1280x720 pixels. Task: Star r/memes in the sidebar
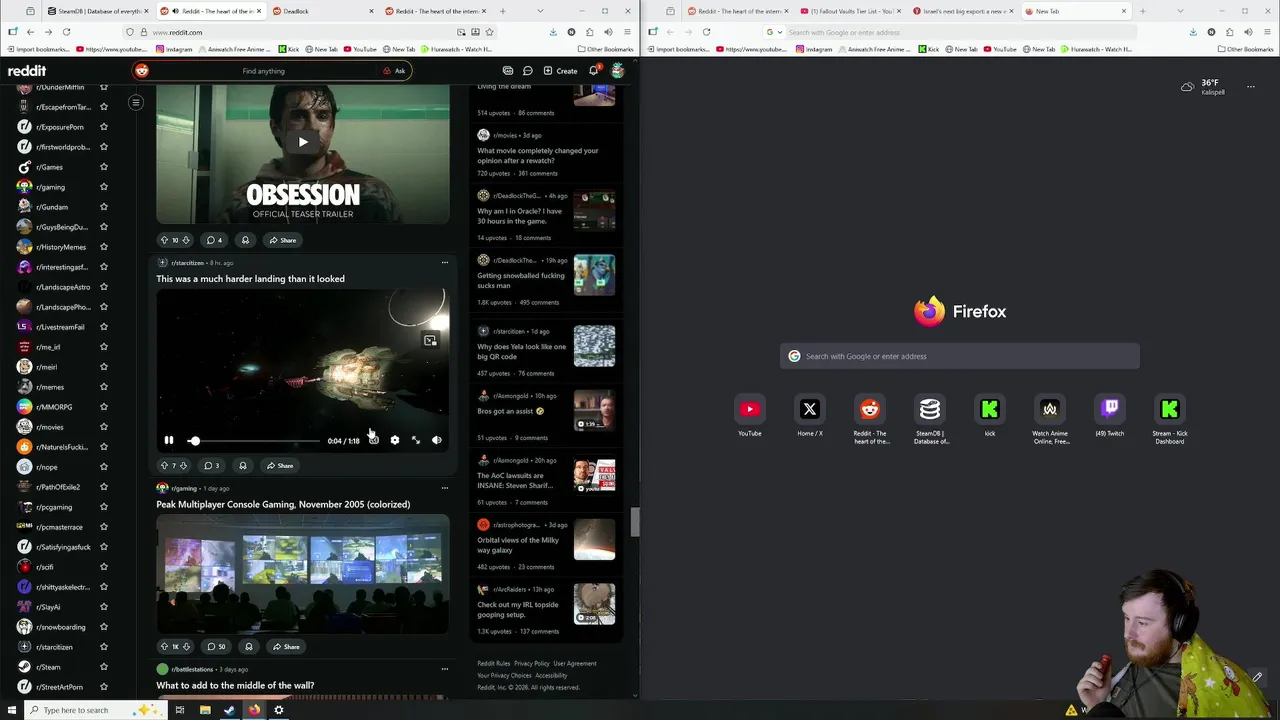[x=103, y=387]
